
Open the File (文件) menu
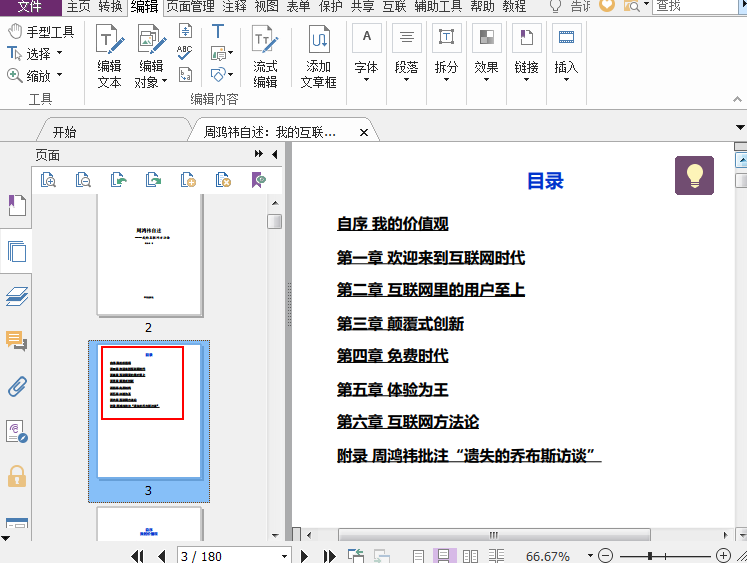click(30, 7)
